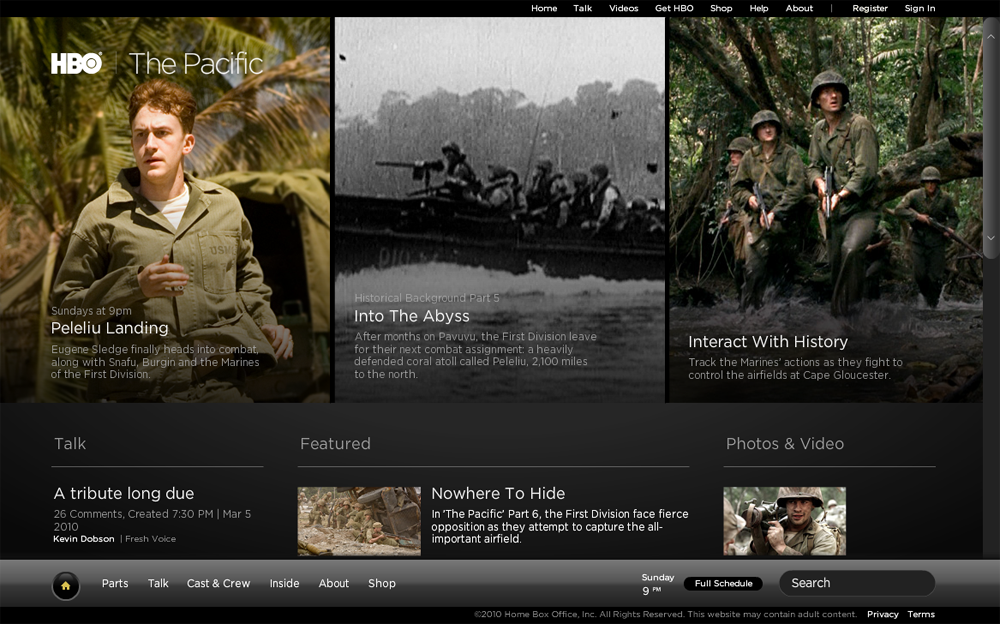Open Interact With History
This screenshot has width=1000, height=624.
point(768,341)
